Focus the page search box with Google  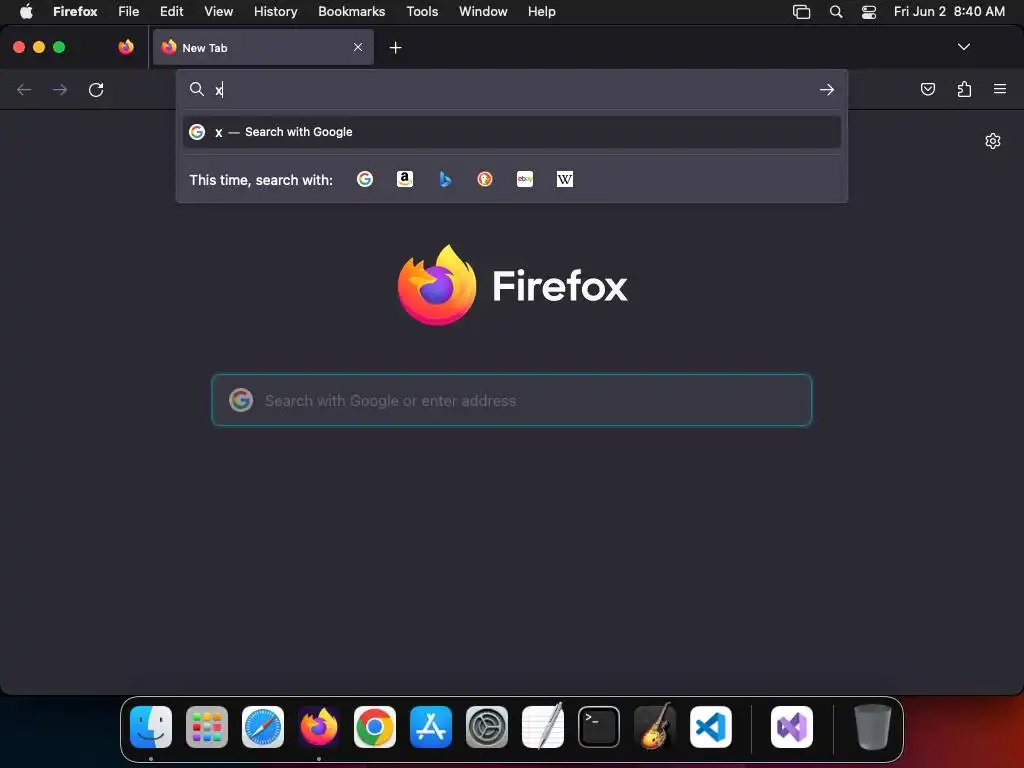pos(511,400)
